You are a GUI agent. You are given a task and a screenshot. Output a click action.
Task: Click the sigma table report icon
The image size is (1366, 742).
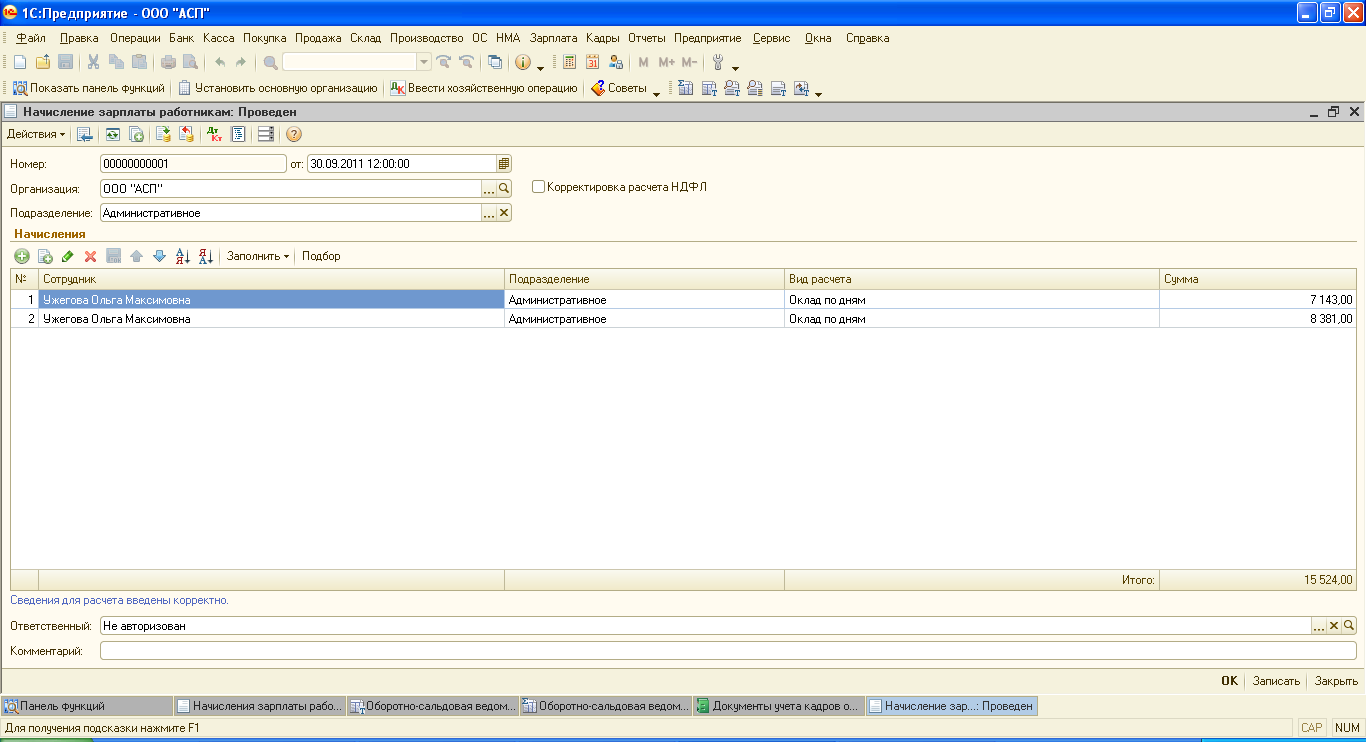coord(686,88)
